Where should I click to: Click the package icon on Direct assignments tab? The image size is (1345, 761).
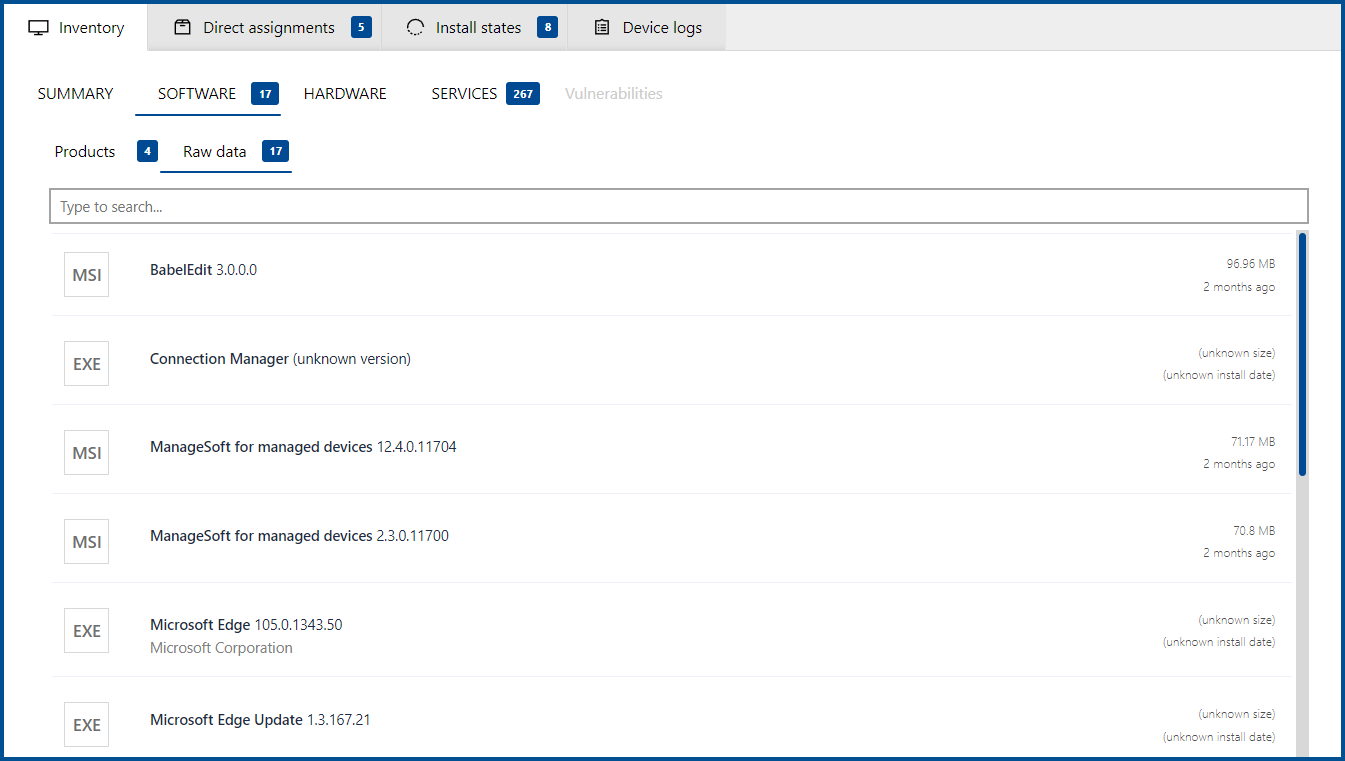click(182, 28)
